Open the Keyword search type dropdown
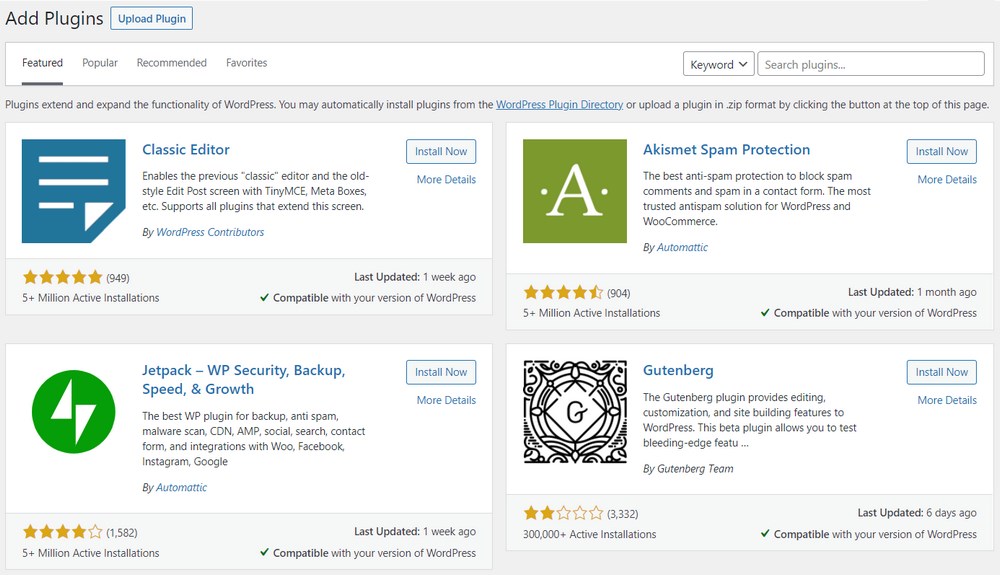This screenshot has height=575, width=1000. pyautogui.click(x=718, y=64)
